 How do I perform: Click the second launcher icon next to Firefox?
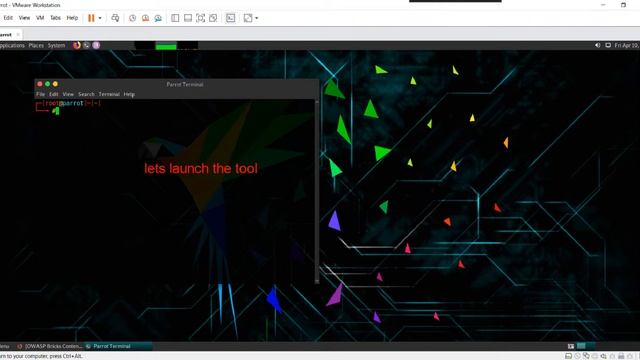[87, 45]
